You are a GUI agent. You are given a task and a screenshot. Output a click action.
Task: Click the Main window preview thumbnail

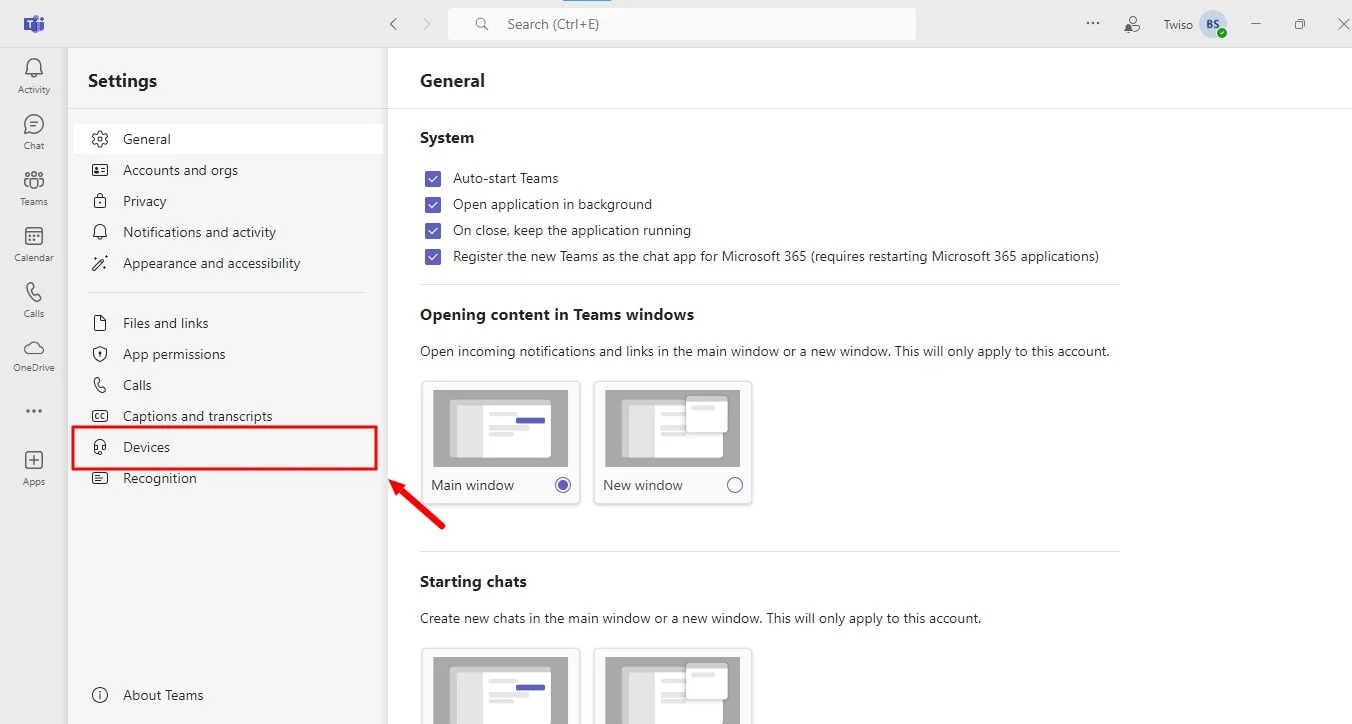[501, 428]
